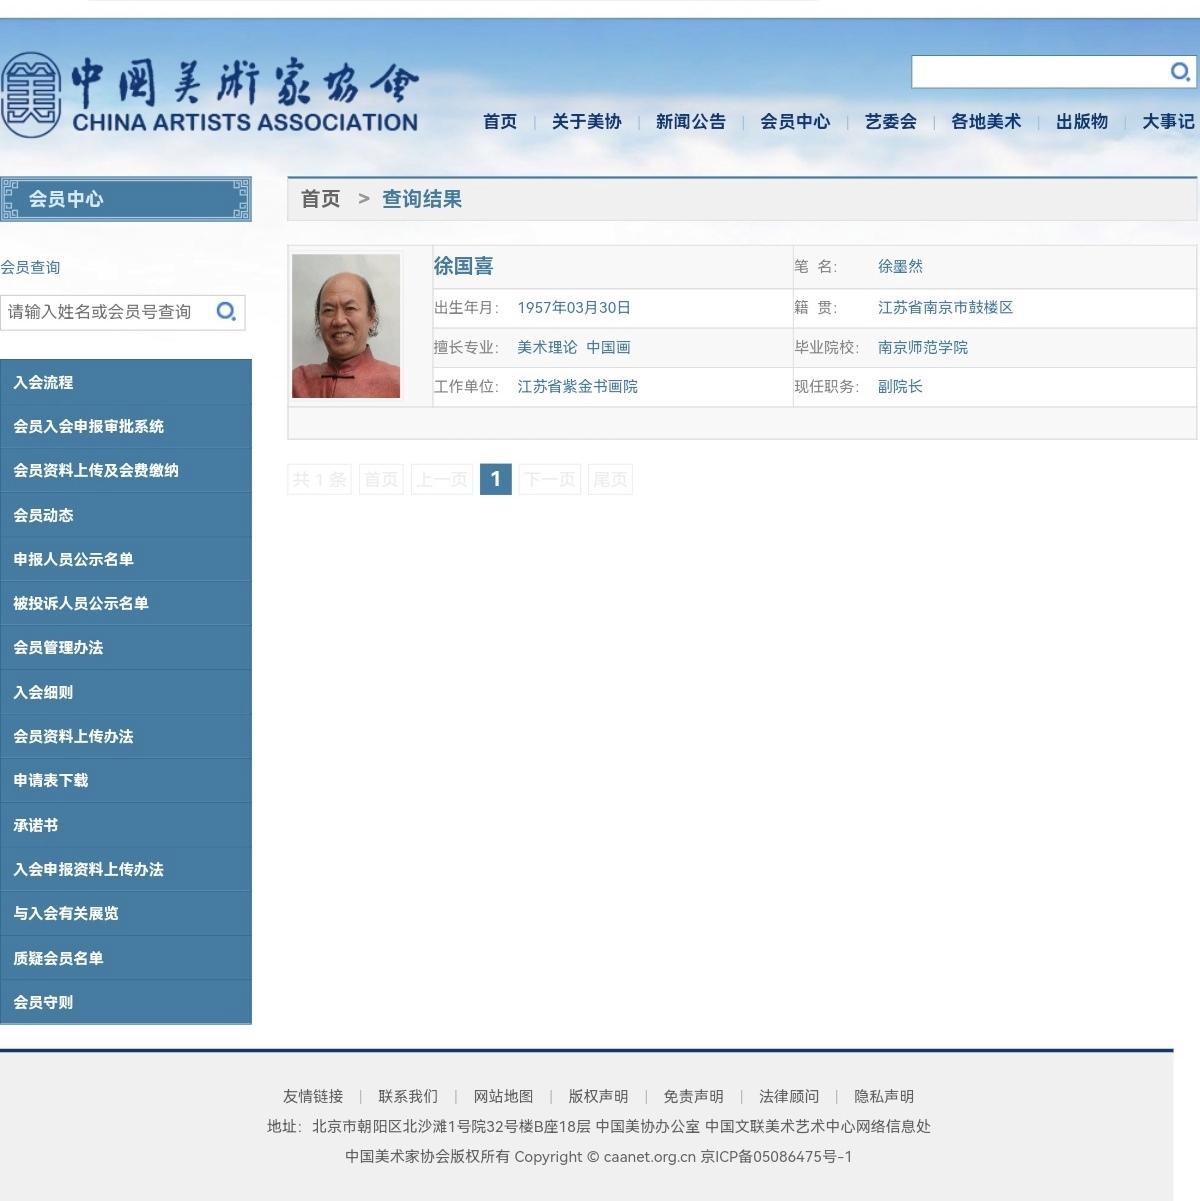Open footer link 隐私声明
Viewport: 1200px width, 1201px height.
(x=884, y=1096)
